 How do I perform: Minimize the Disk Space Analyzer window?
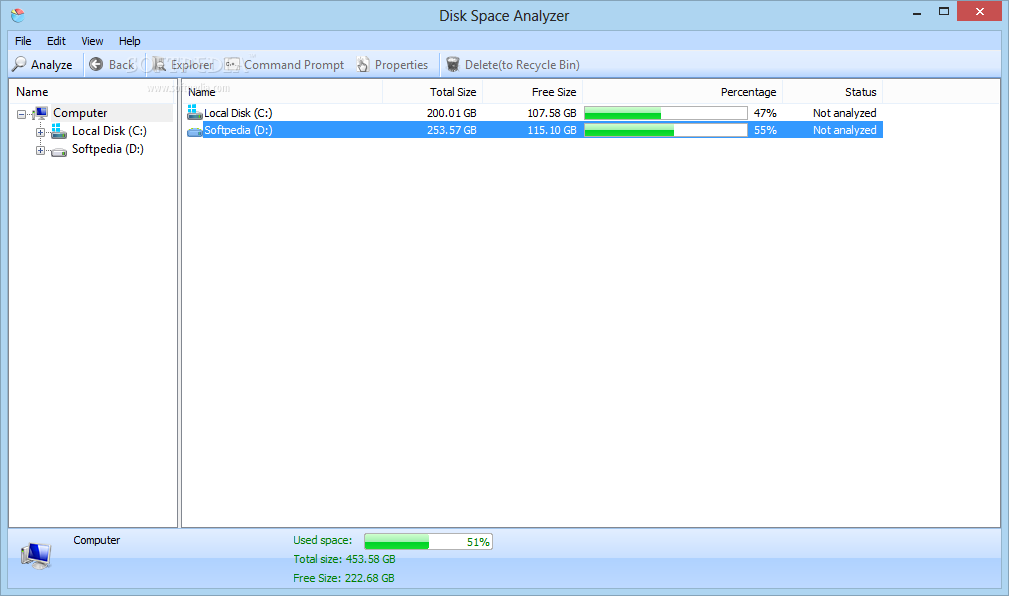tap(917, 12)
